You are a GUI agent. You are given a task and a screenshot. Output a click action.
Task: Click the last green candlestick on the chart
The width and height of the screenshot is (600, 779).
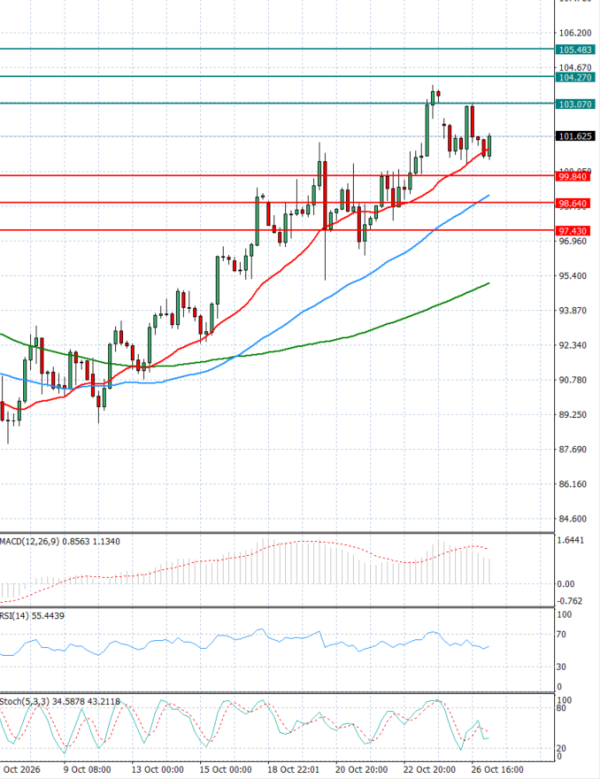pyautogui.click(x=490, y=146)
